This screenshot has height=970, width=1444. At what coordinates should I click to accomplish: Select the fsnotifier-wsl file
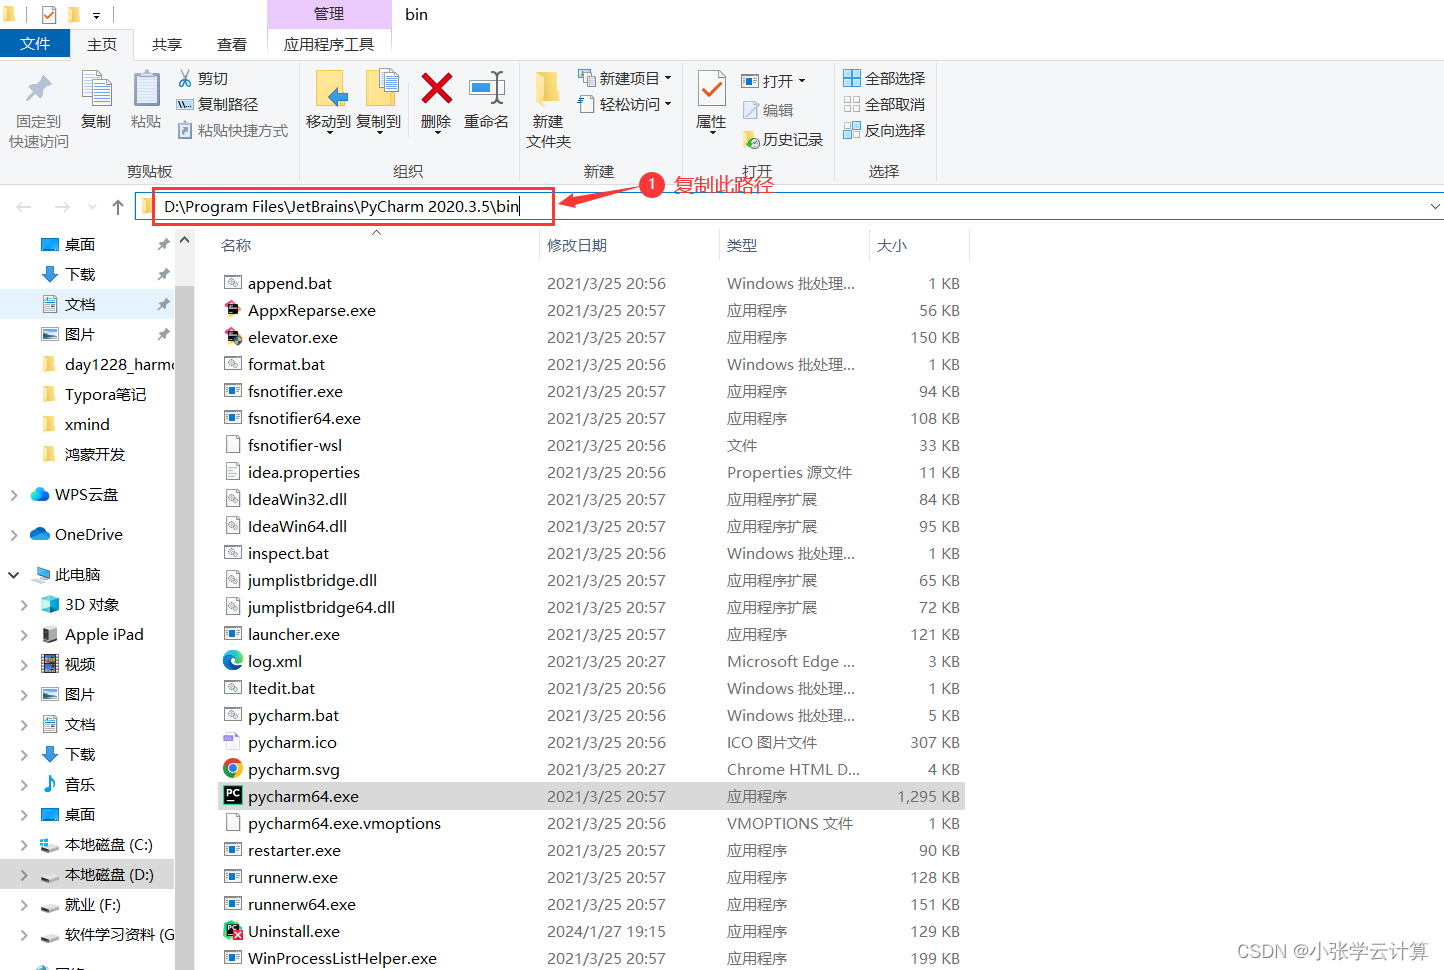point(295,445)
